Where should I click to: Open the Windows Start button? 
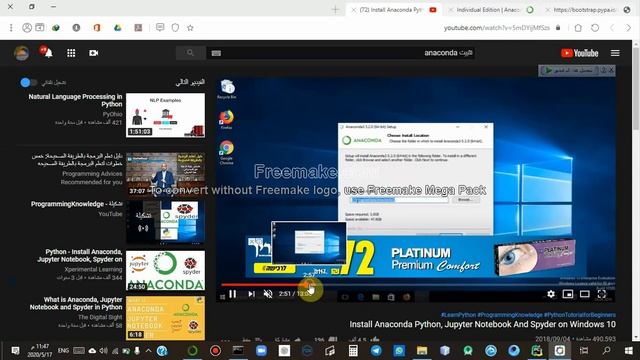(629, 351)
